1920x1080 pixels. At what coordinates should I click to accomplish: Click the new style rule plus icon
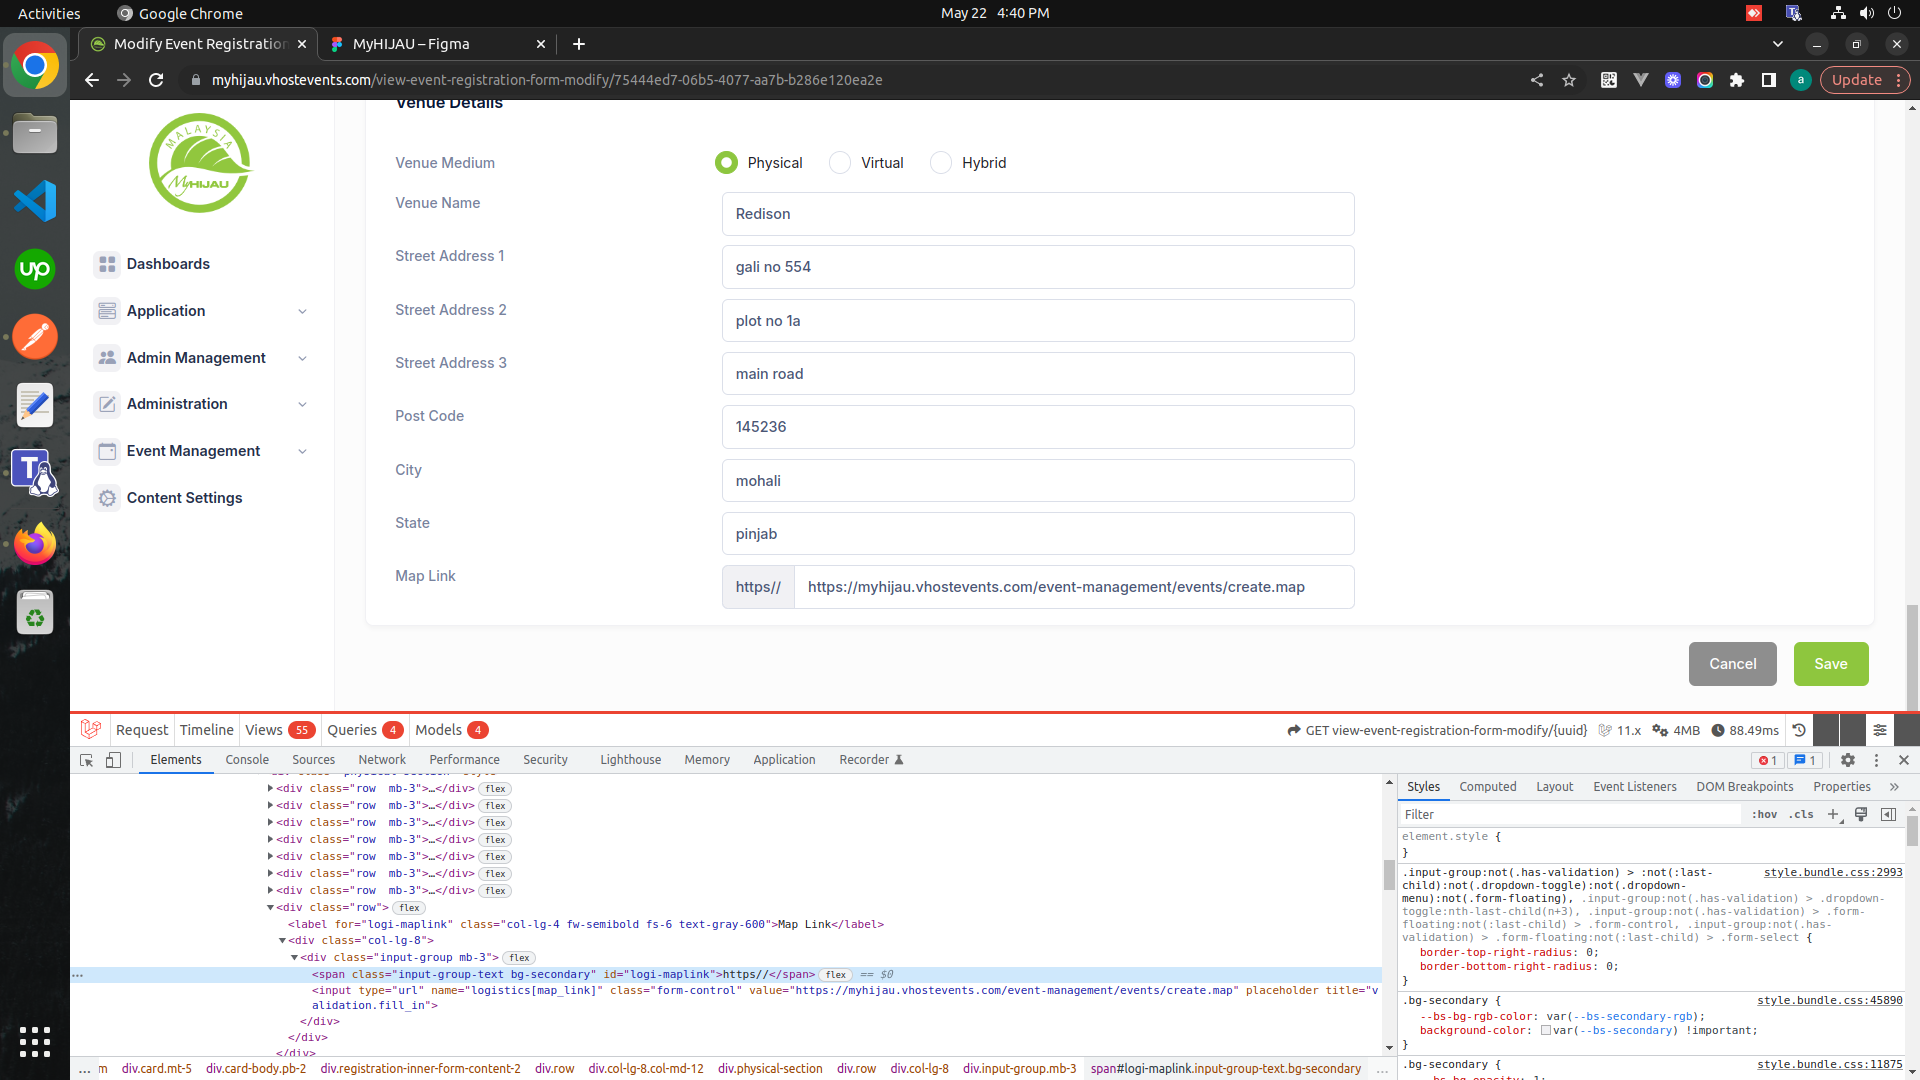(1833, 814)
